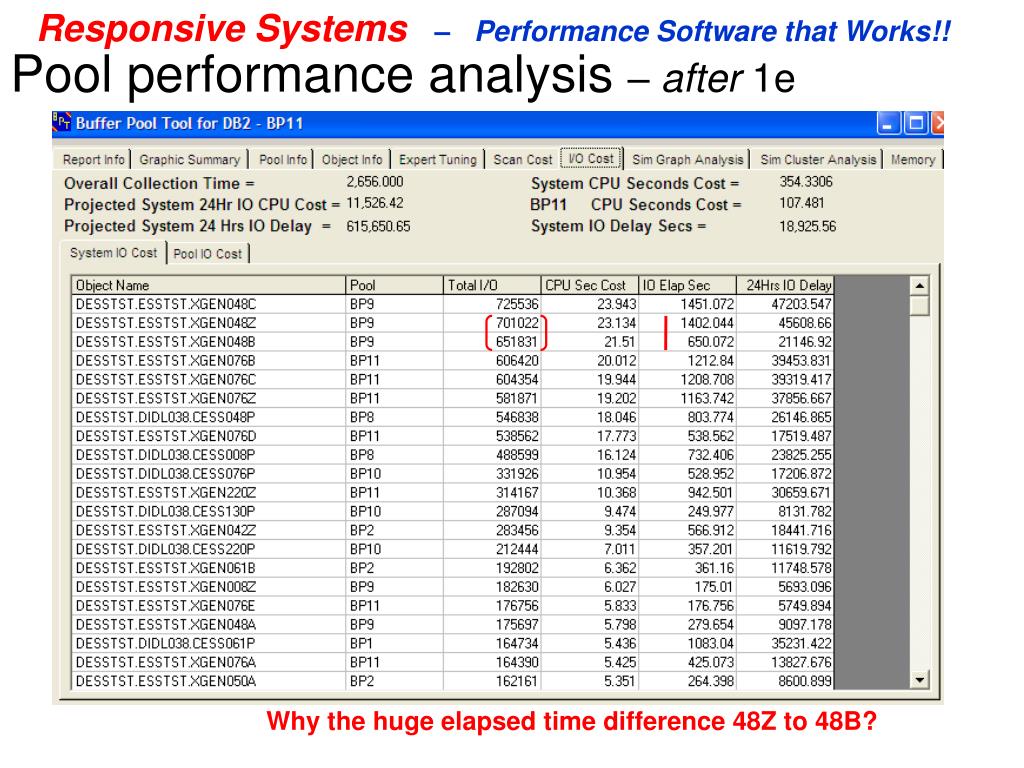Select row DESSTST.ESSTST.XGEN008Z
The image size is (1024, 768).
coord(453,587)
